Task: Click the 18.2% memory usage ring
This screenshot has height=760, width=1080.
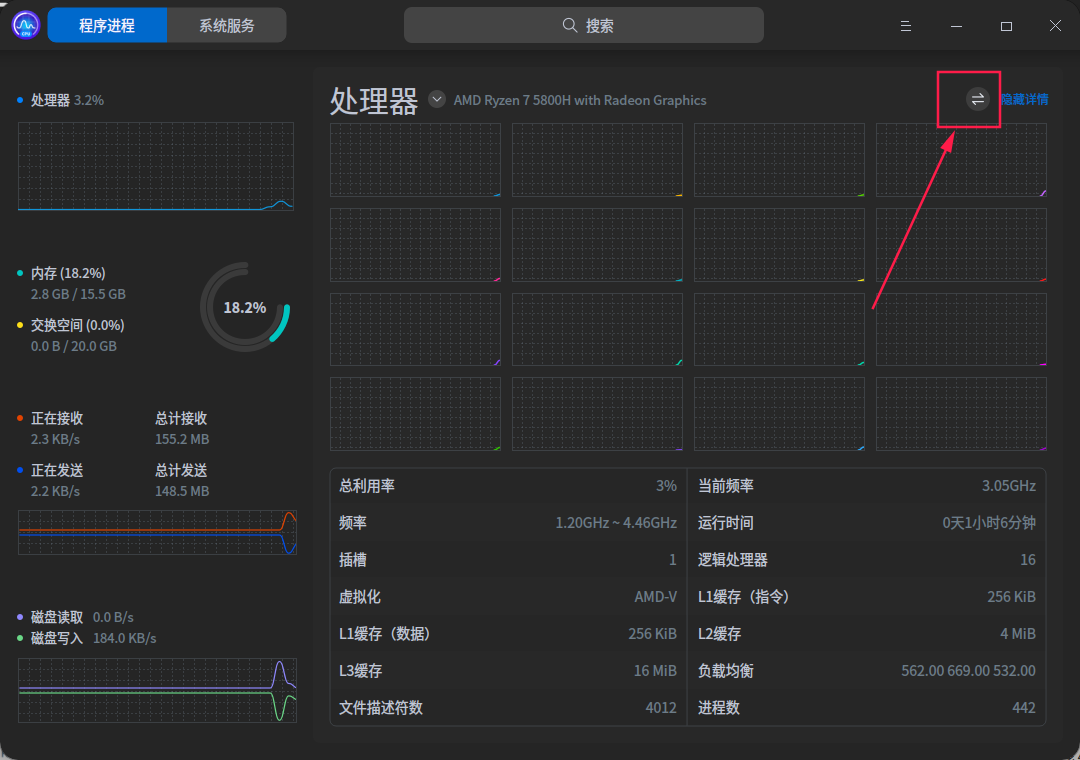Action: 244,307
